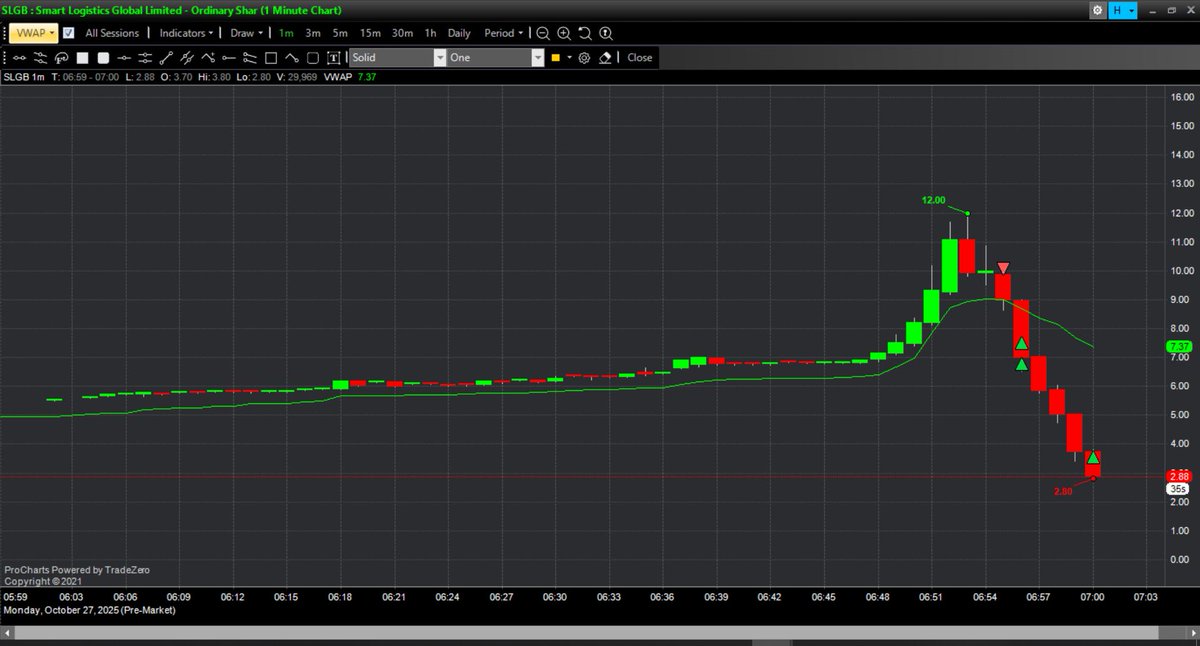Select the rectangle drawing tool
This screenshot has height=646, width=1200.
coord(270,57)
